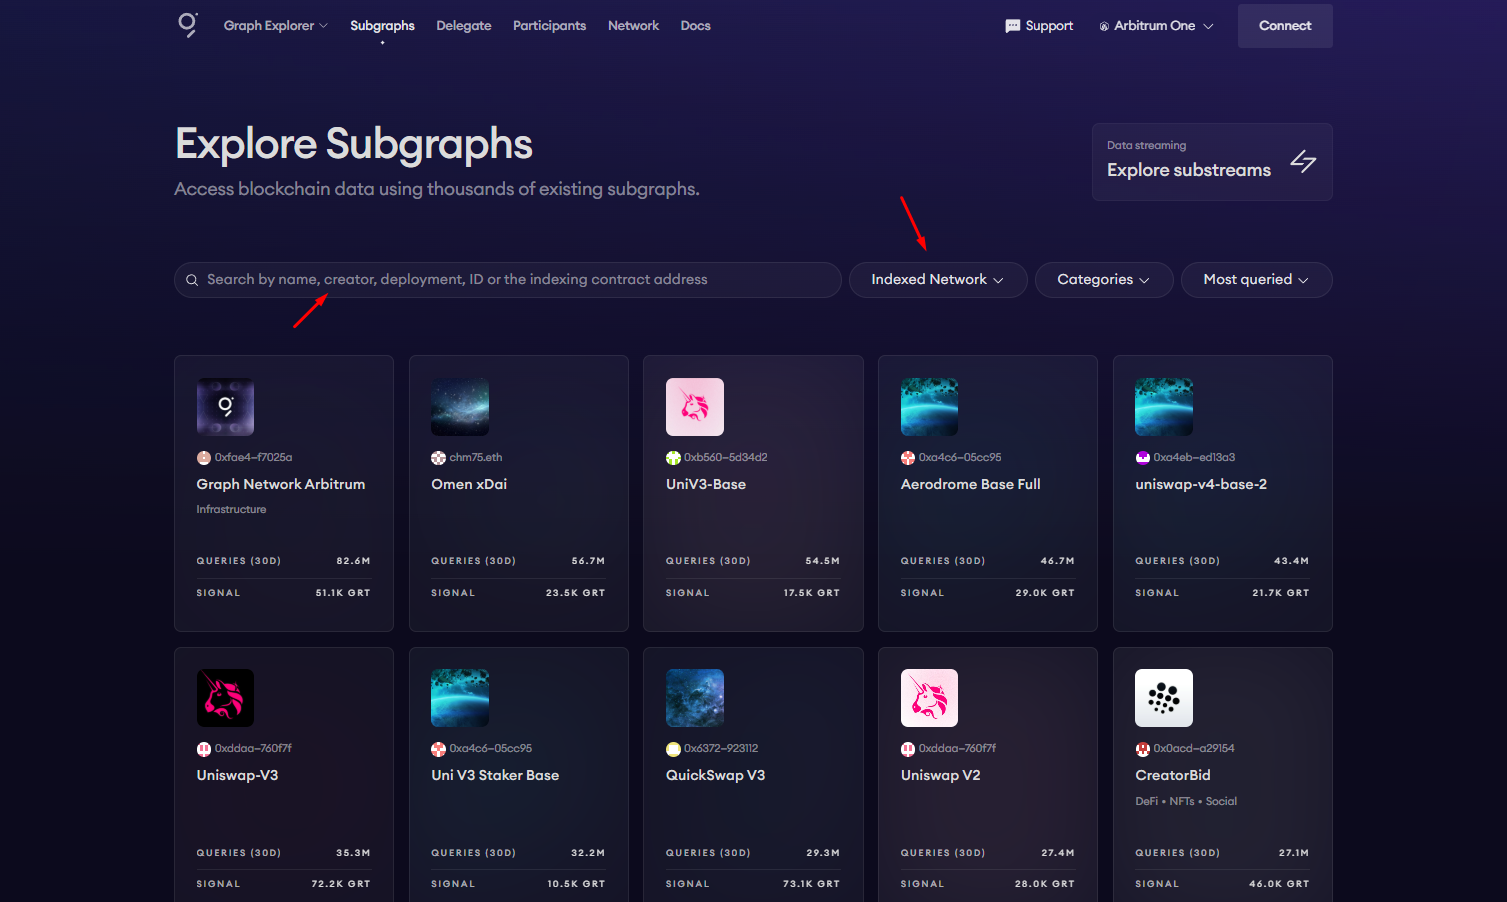Open the Arbitrum One network selector
The height and width of the screenshot is (902, 1507).
pos(1156,26)
